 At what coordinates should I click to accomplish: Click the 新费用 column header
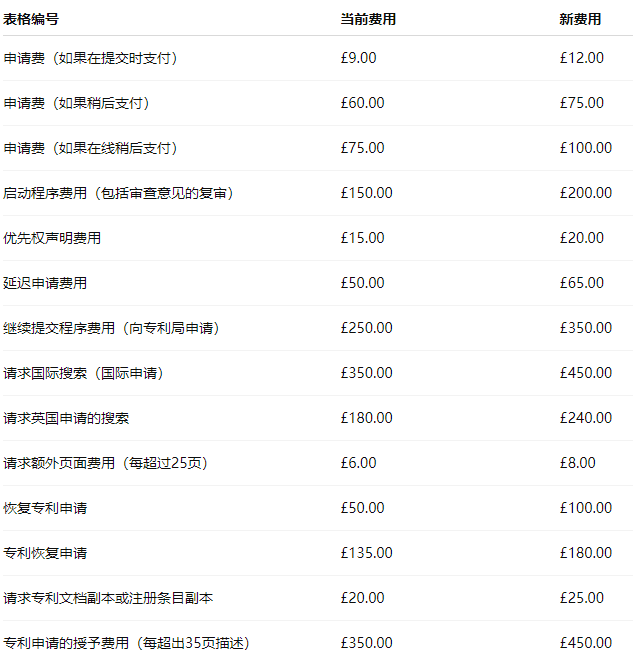click(580, 19)
